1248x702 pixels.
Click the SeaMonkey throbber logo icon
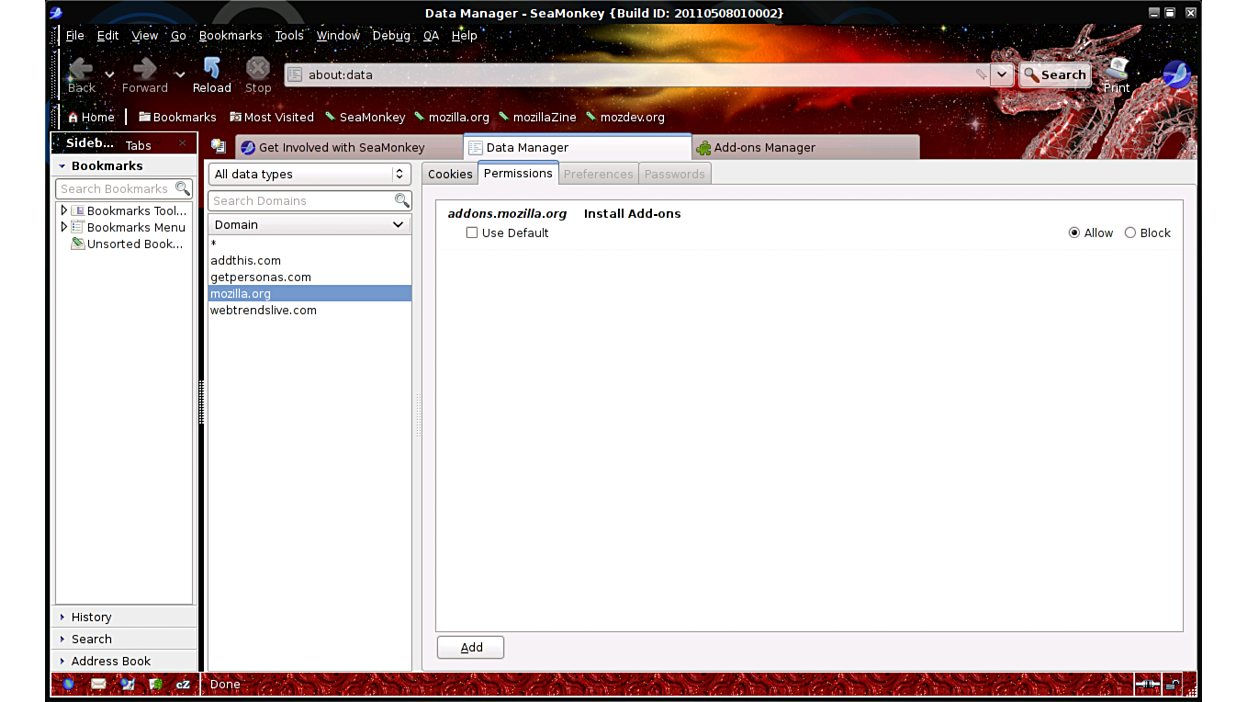pos(1176,74)
